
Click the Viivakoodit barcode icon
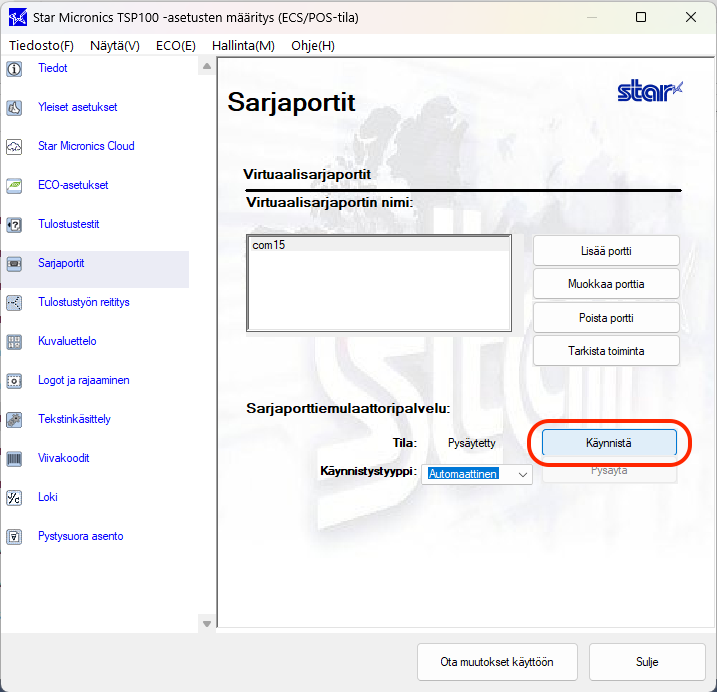[14, 459]
